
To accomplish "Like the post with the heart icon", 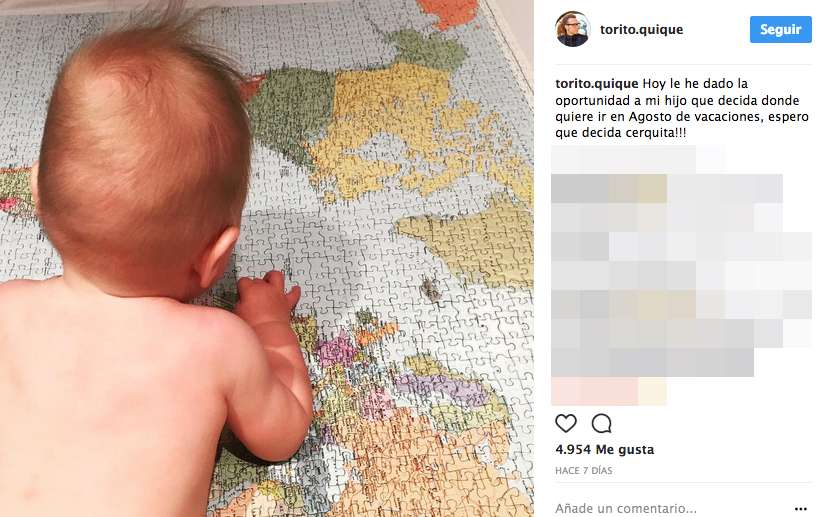I will [x=566, y=424].
